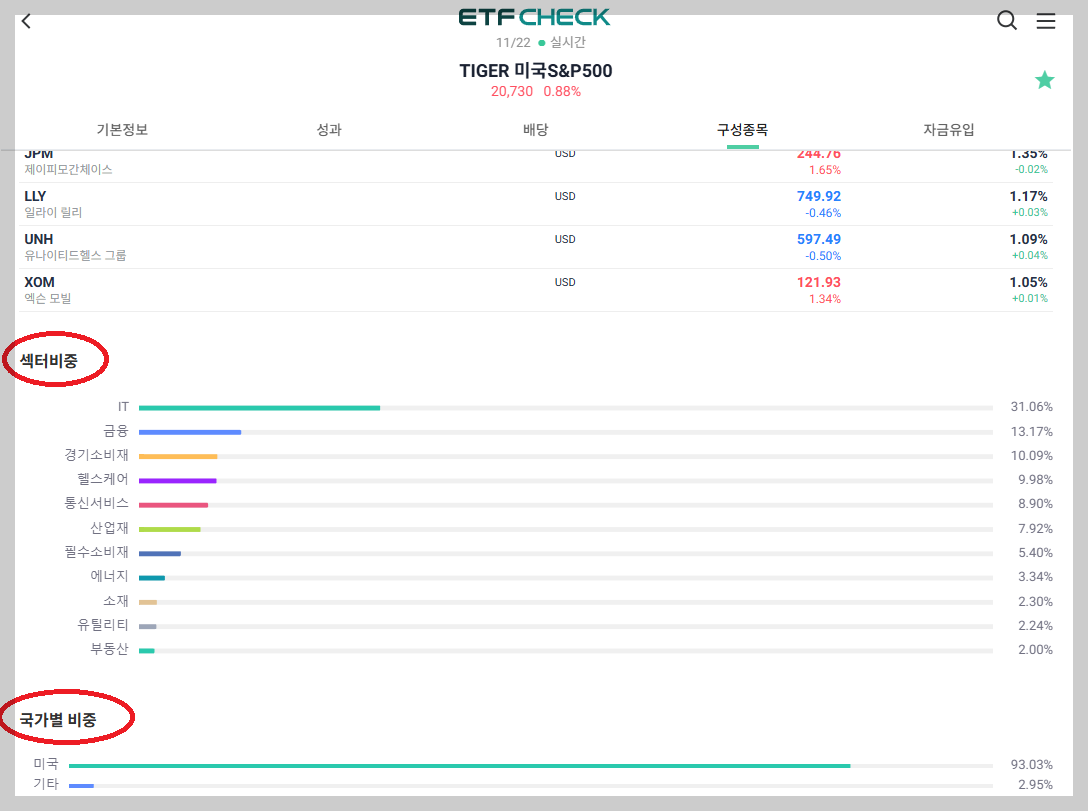The width and height of the screenshot is (1088, 811).
Task: Click the 미국 weight 93.03%
Action: tap(1032, 765)
